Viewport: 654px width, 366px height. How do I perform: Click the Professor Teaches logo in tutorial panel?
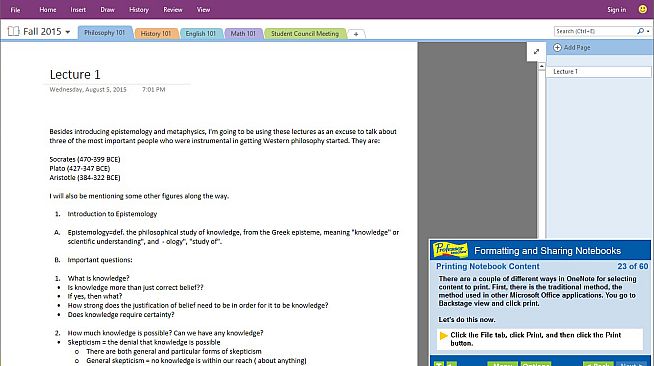pos(450,250)
